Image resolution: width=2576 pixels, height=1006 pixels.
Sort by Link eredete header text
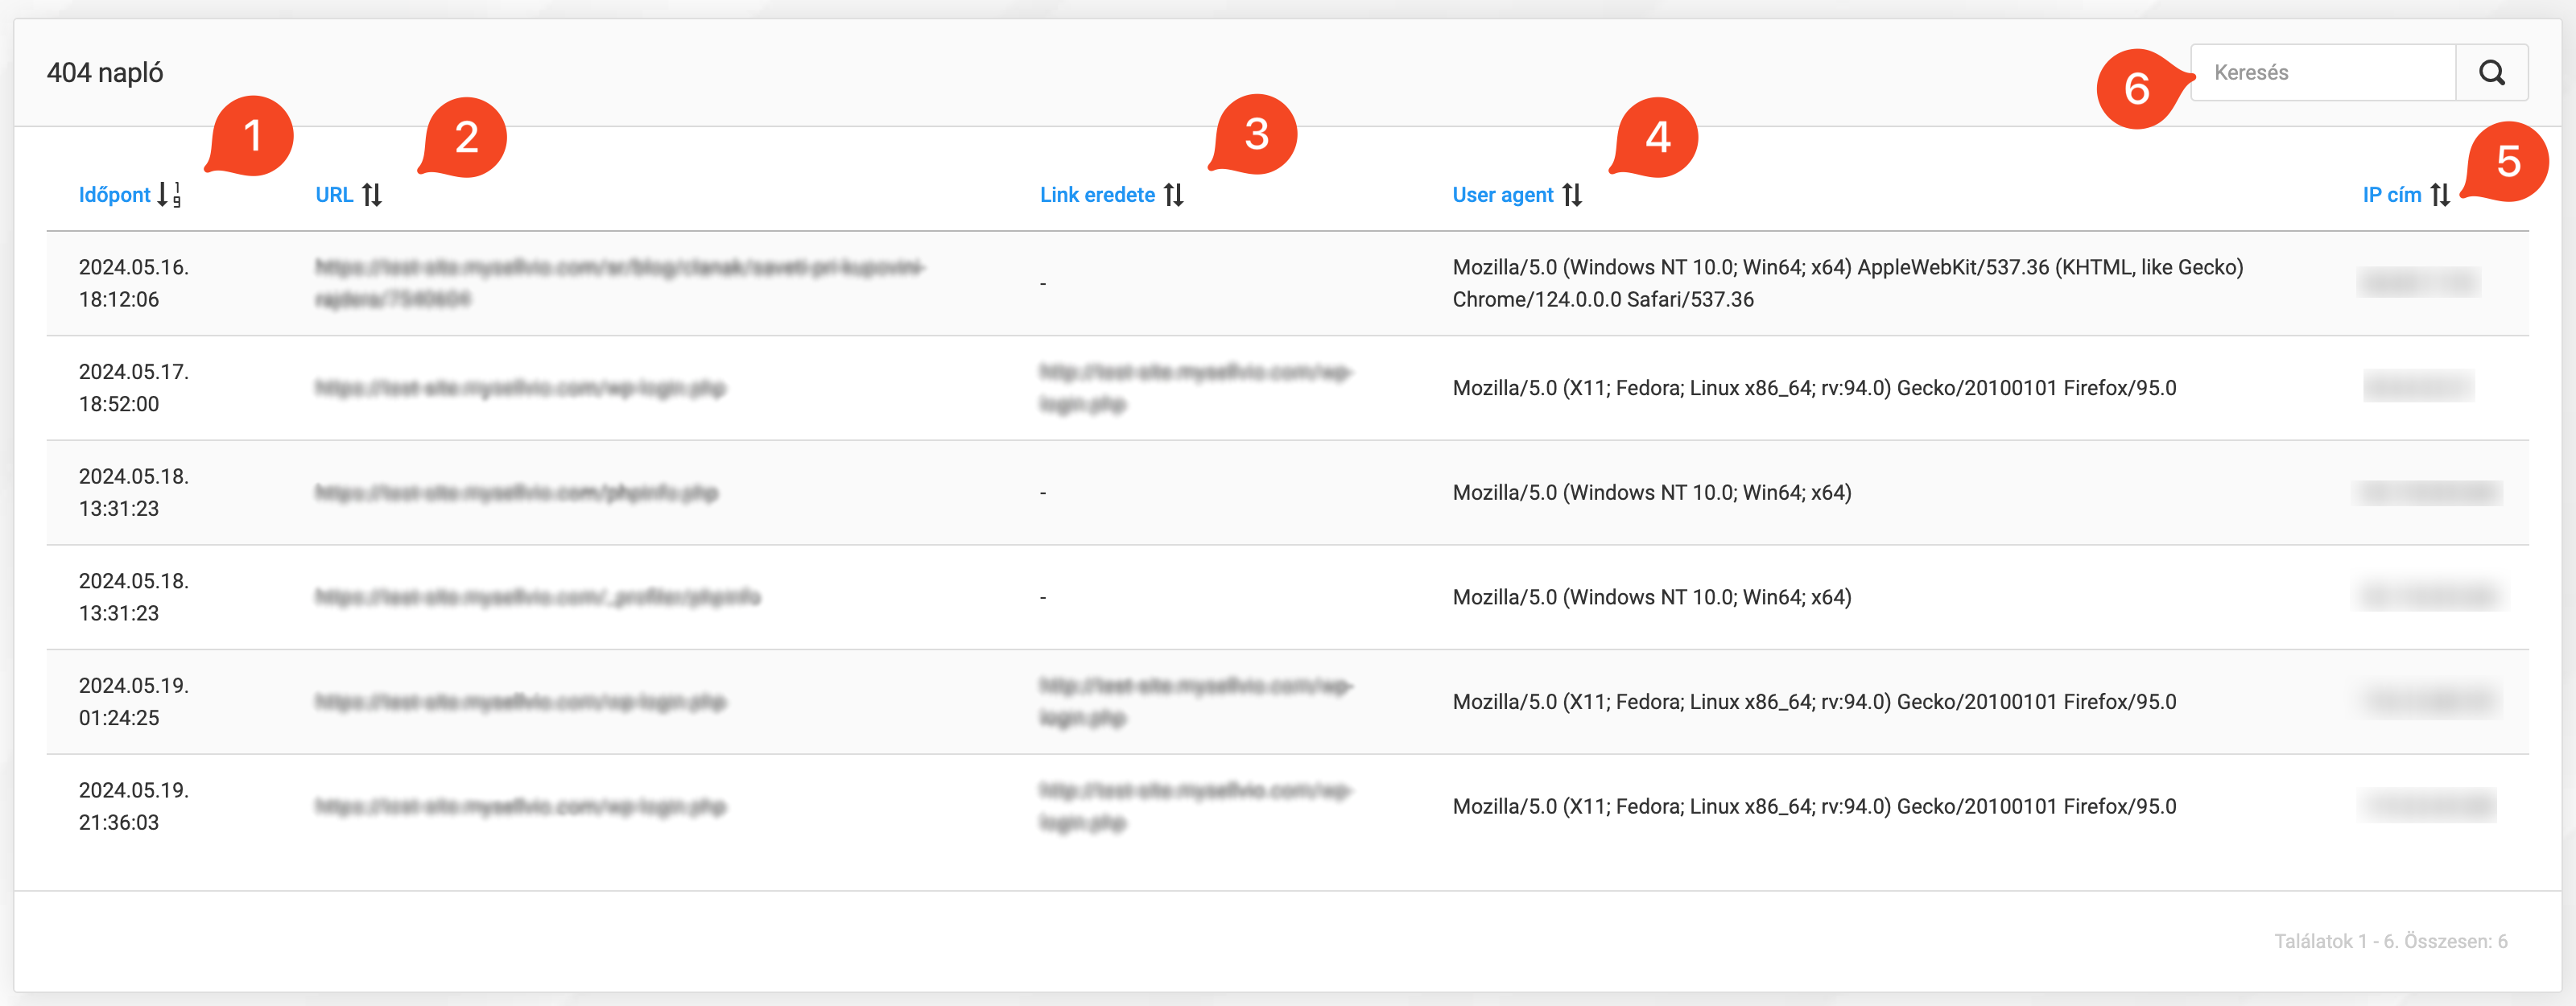pos(1097,194)
